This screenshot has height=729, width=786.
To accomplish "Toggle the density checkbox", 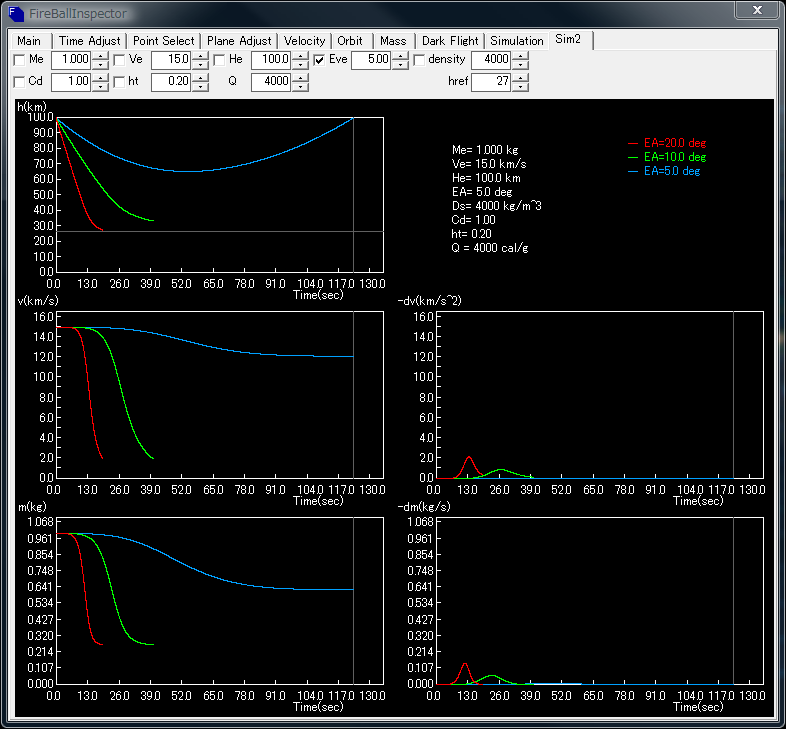I will (x=419, y=60).
